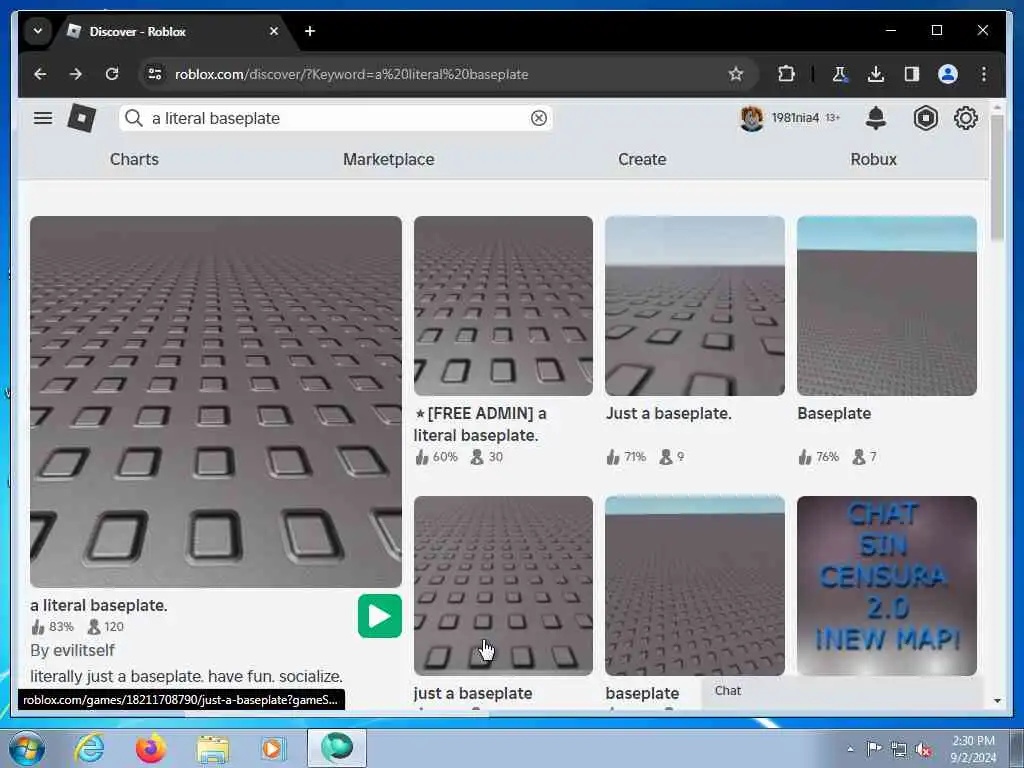1024x768 pixels.
Task: Open the Baseplate game thumbnail with blue sky
Action: click(x=887, y=306)
